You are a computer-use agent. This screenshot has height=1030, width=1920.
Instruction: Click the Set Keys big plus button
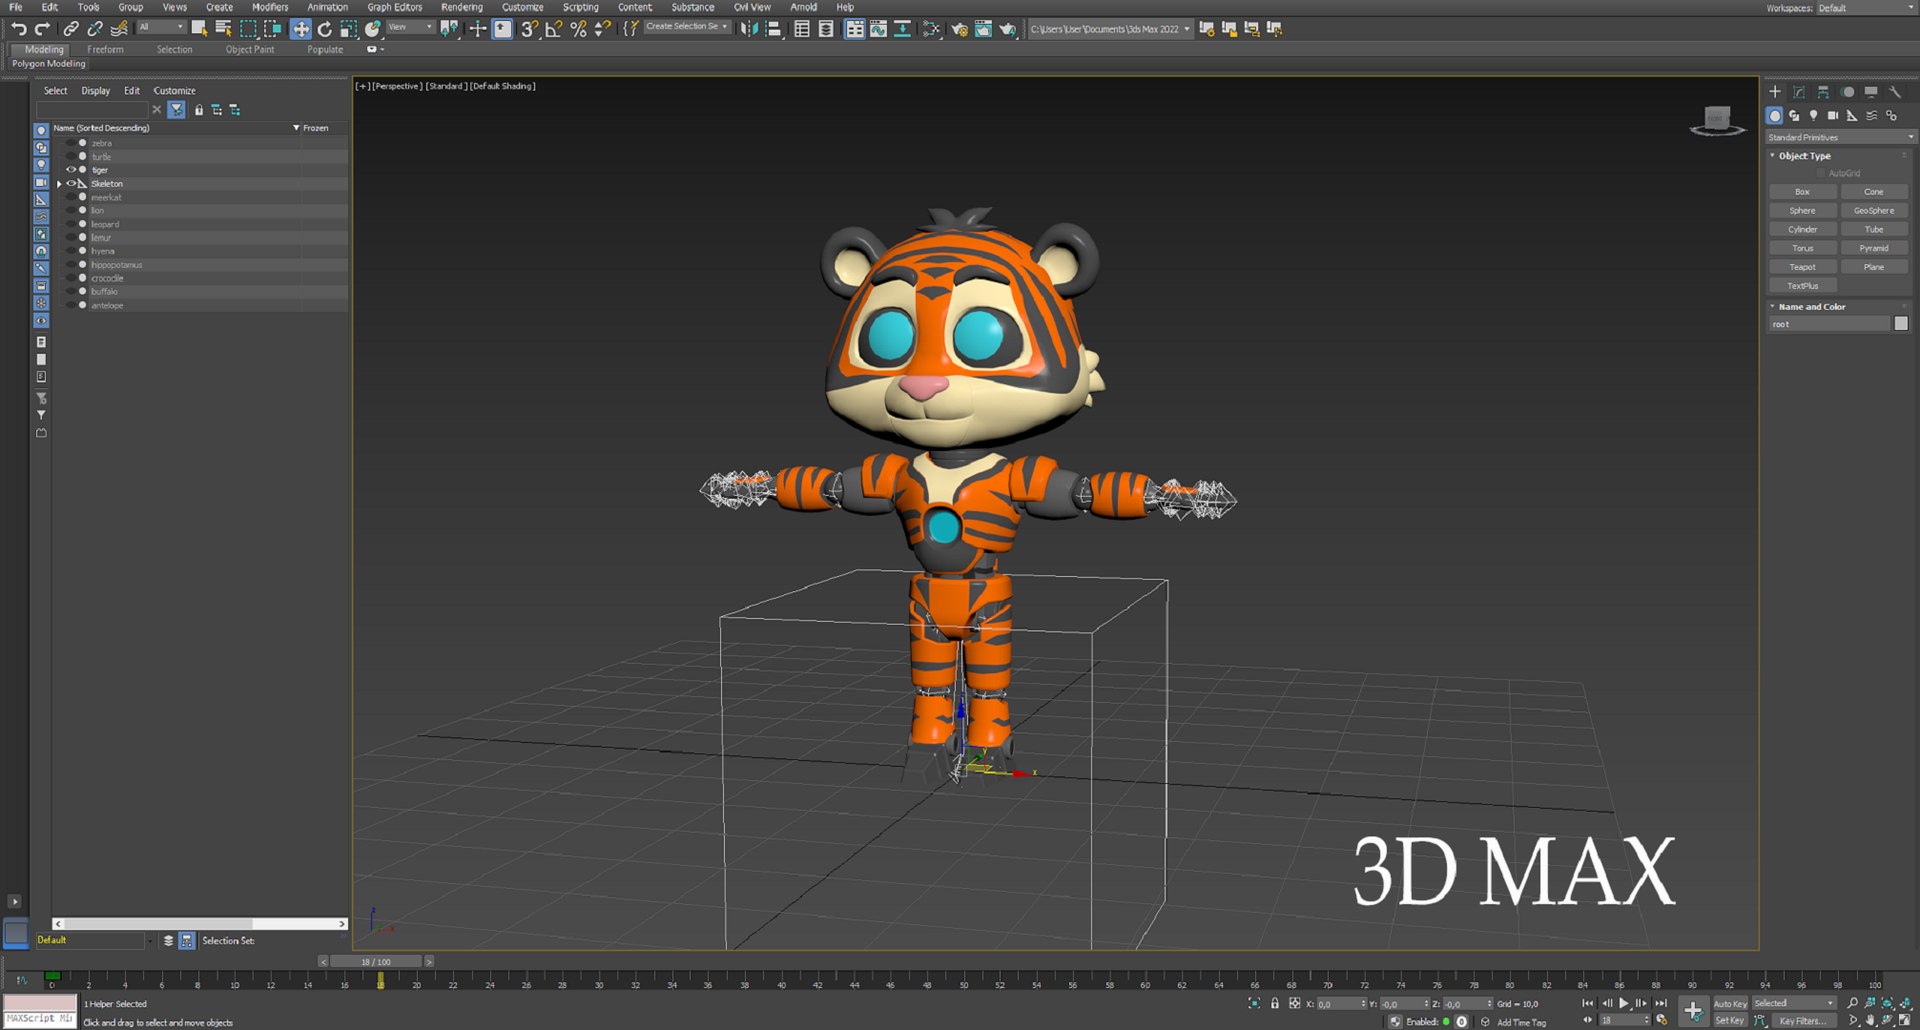pos(1692,1011)
